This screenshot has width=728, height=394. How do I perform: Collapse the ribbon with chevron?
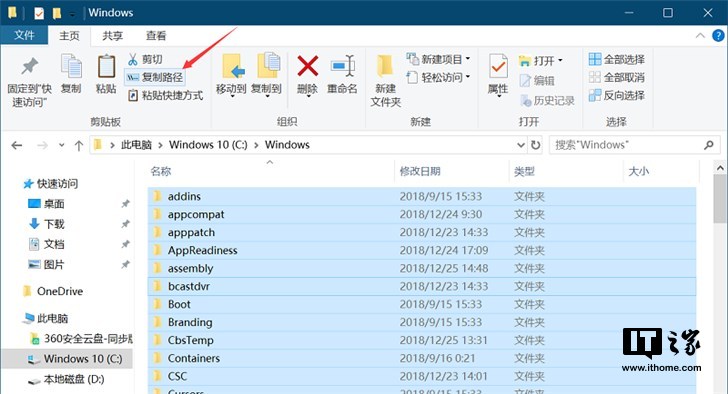[700, 36]
